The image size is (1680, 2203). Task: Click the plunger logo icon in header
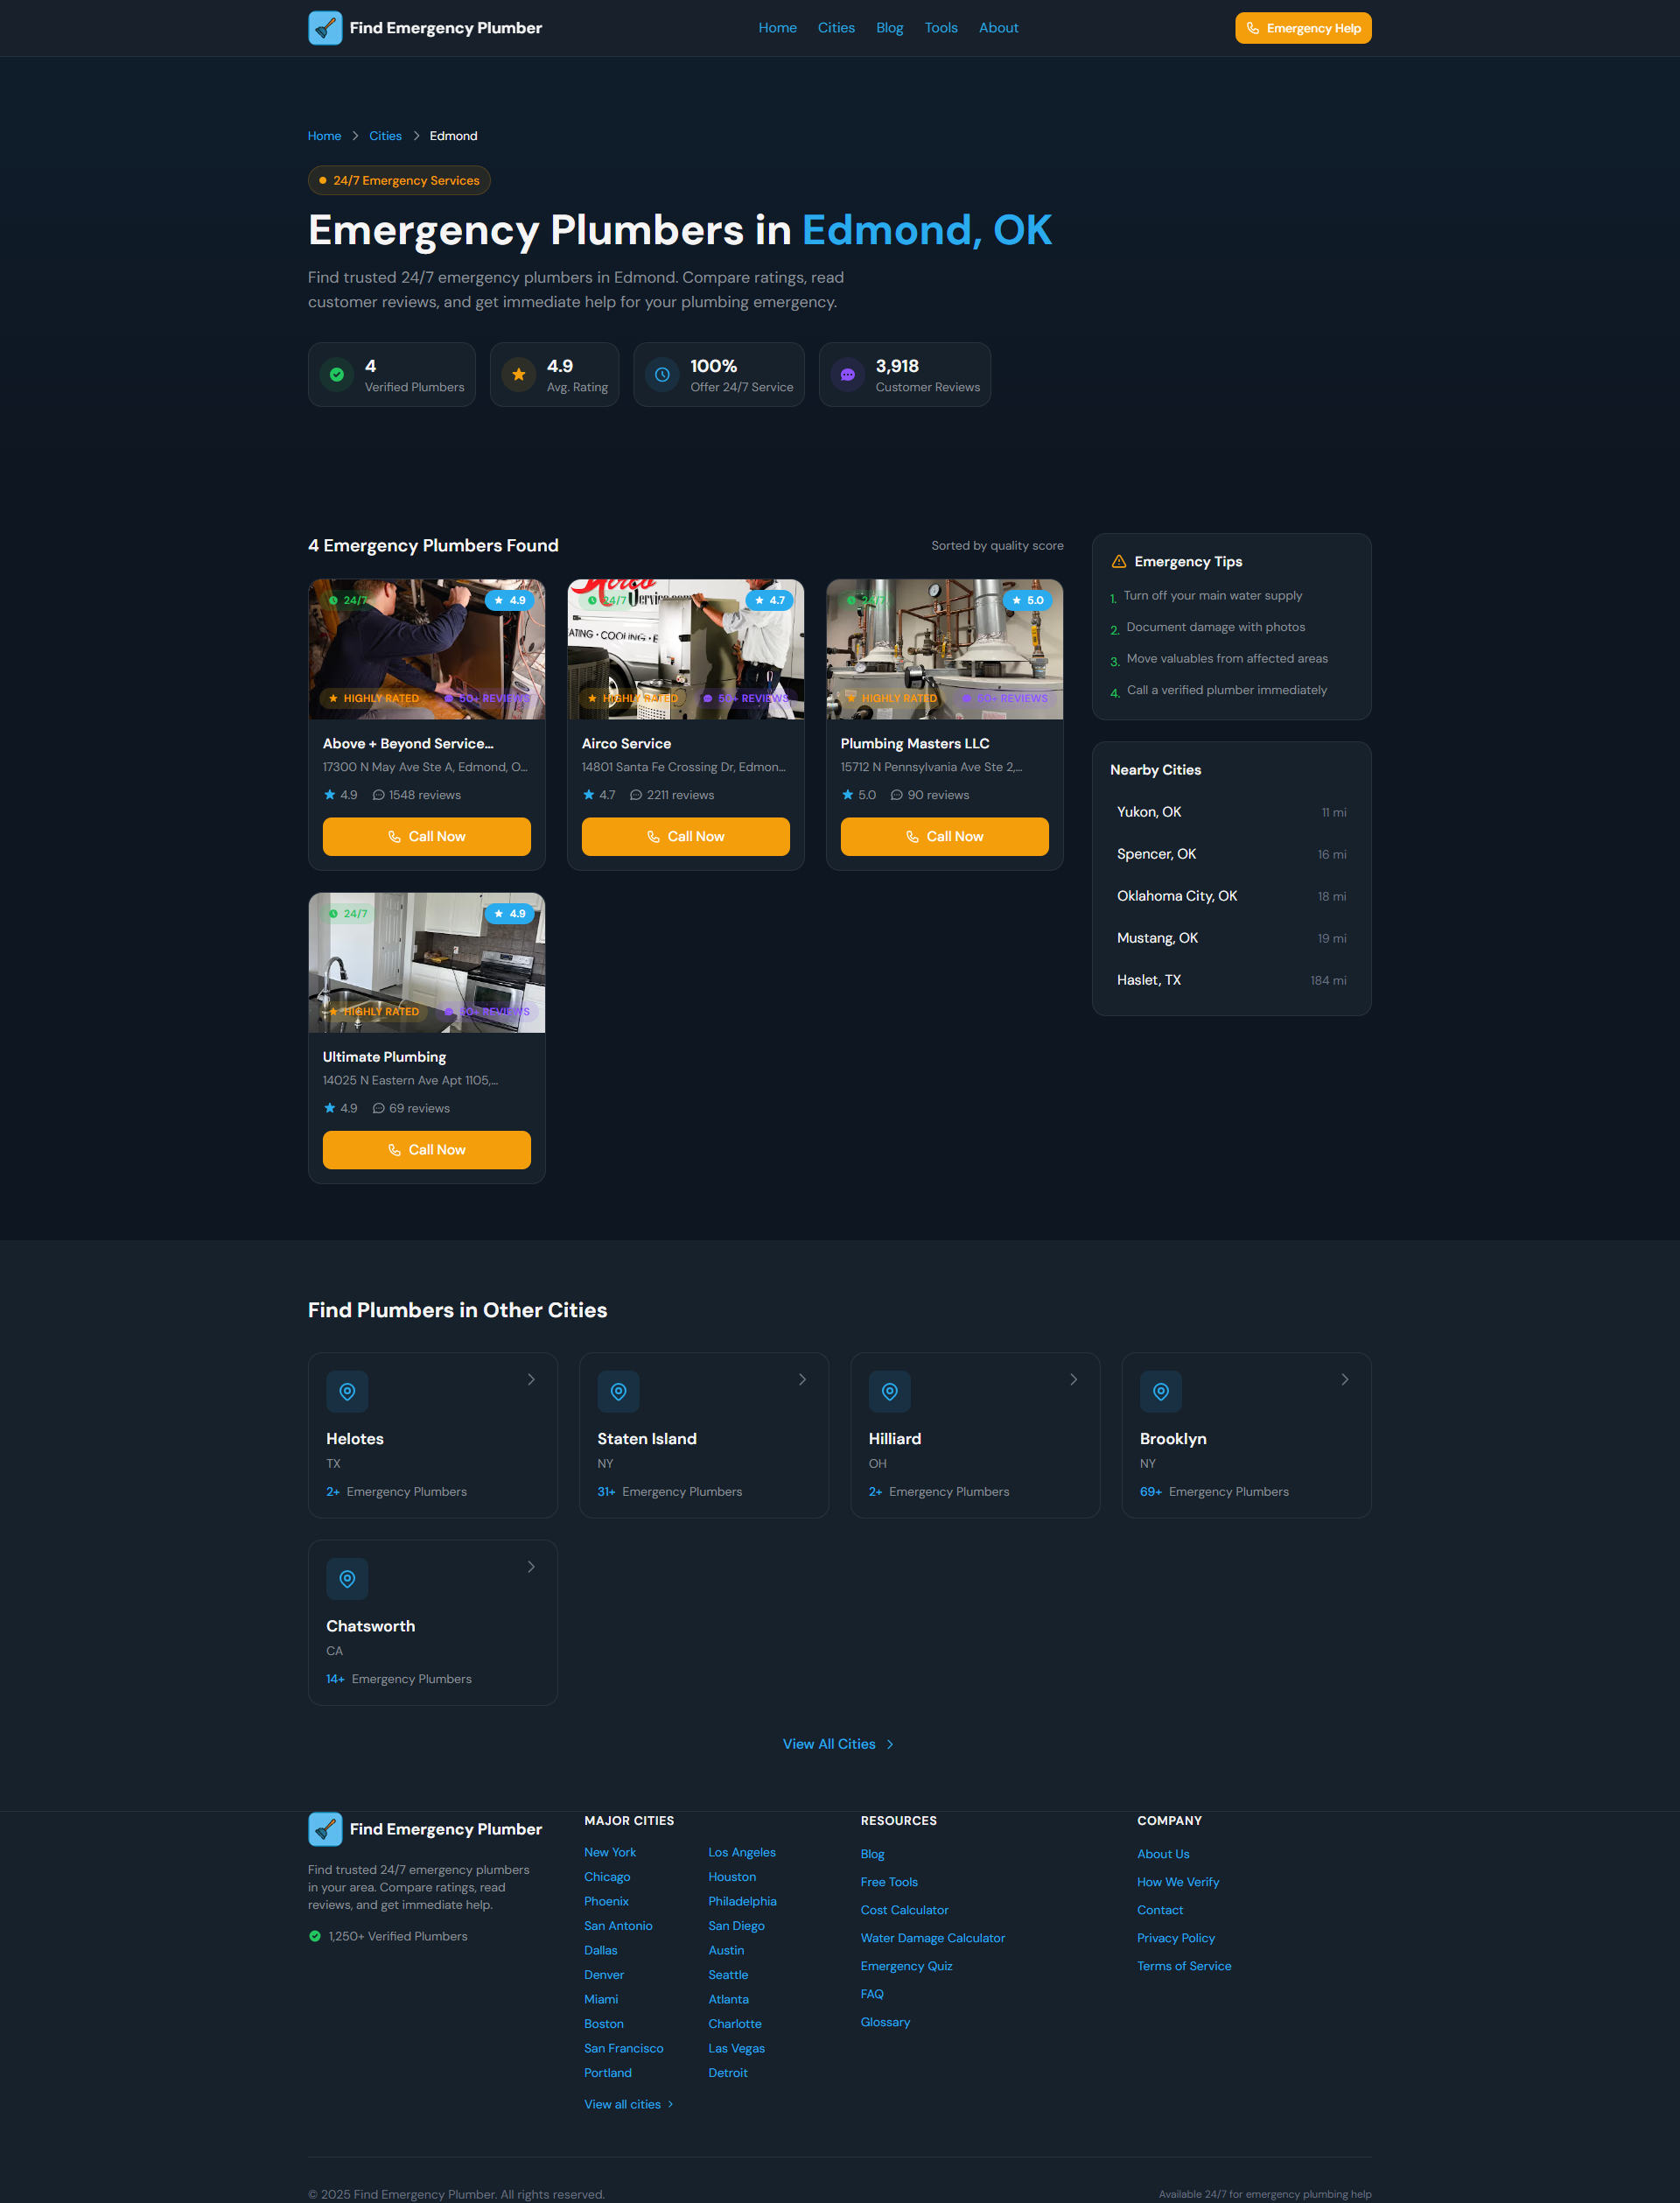325,28
